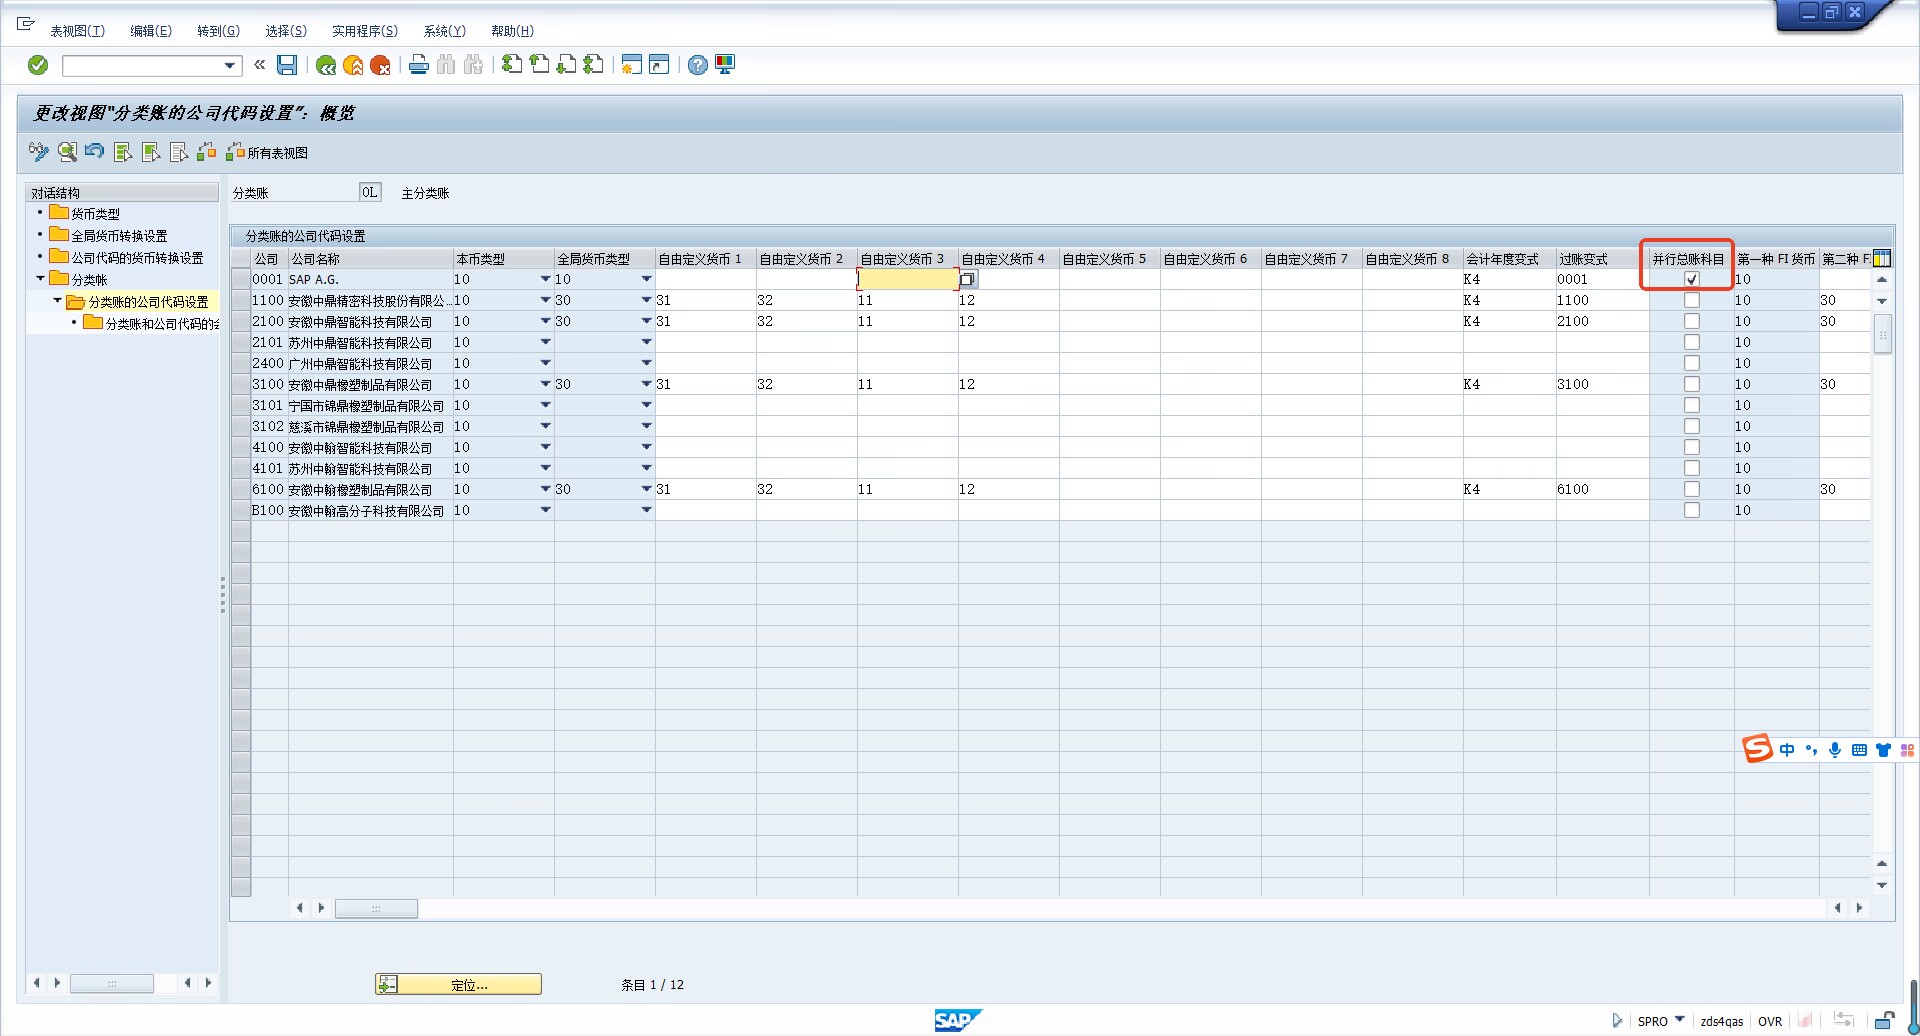
Task: Open SPRO transaction dropdown in status bar
Action: 1680,1020
